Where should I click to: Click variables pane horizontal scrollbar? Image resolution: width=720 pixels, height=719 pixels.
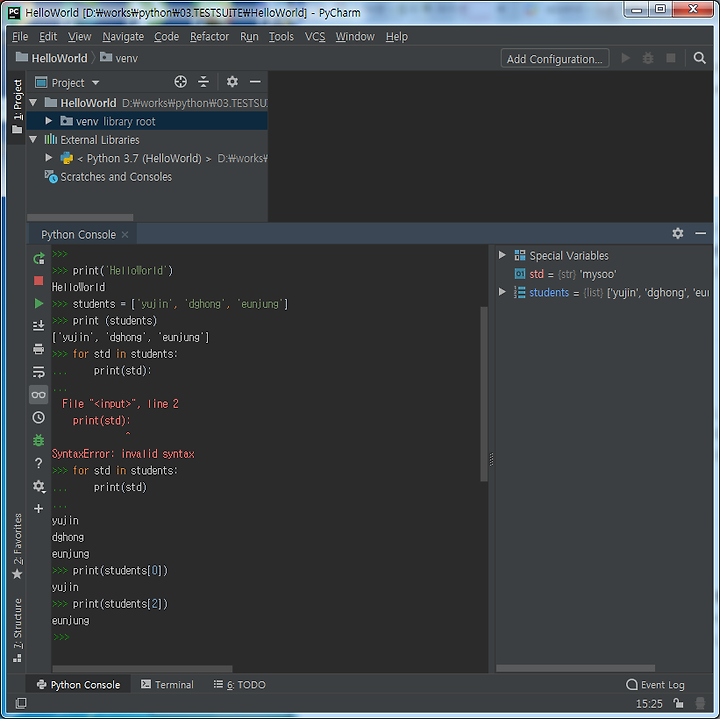tap(575, 668)
